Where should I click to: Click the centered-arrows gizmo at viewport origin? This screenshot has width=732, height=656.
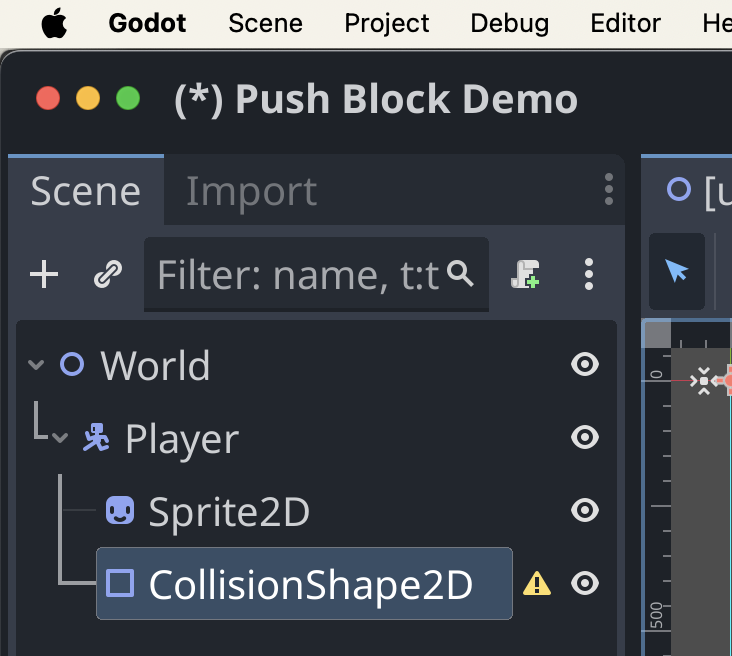point(704,381)
